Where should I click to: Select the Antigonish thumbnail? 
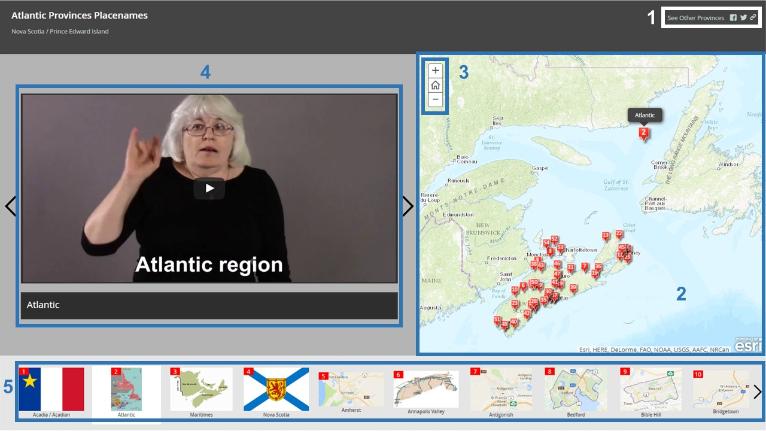[501, 392]
